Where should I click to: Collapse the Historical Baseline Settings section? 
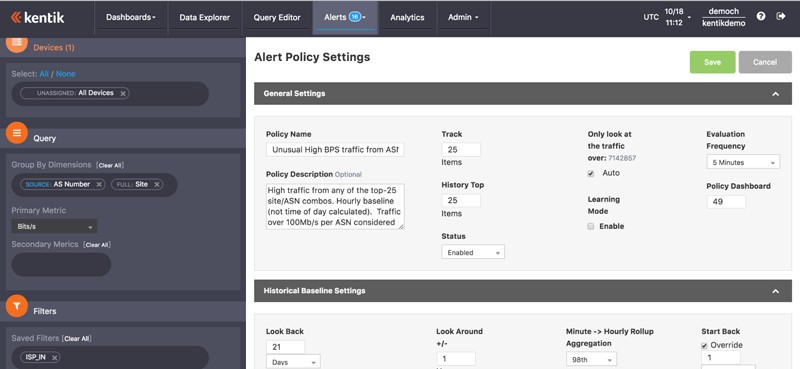point(776,291)
